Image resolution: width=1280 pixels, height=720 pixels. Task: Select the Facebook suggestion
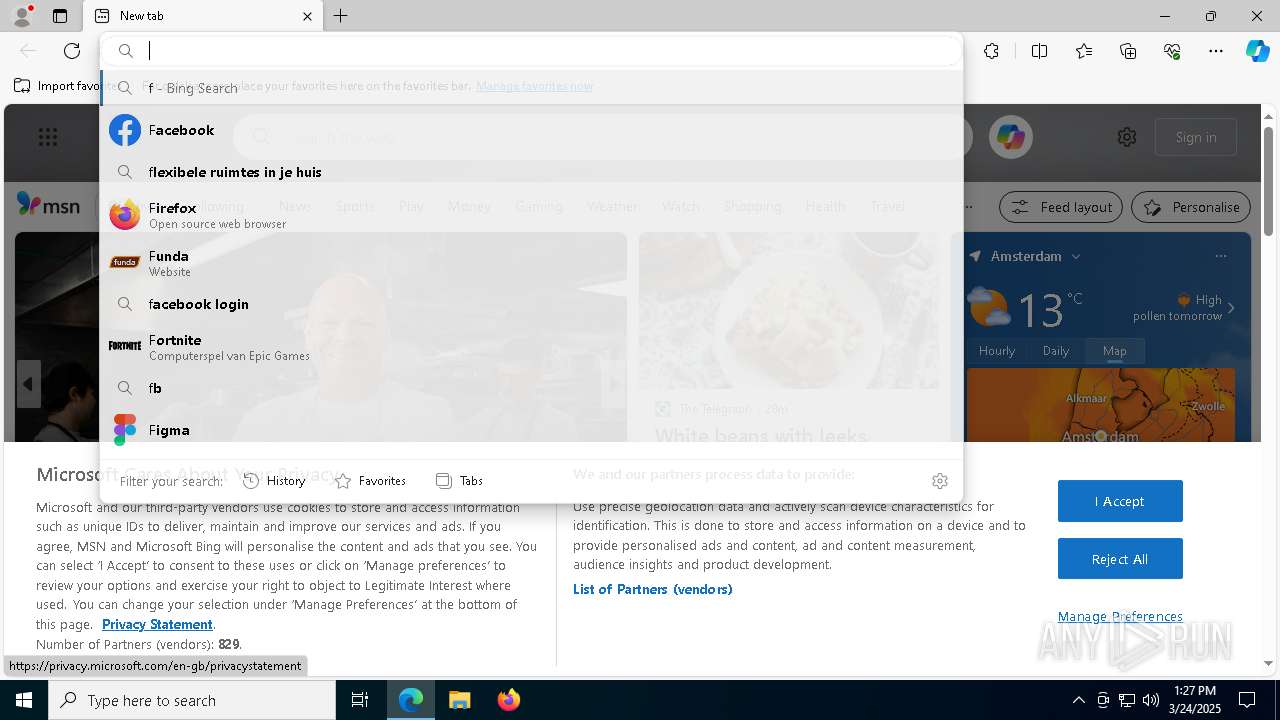[531, 130]
